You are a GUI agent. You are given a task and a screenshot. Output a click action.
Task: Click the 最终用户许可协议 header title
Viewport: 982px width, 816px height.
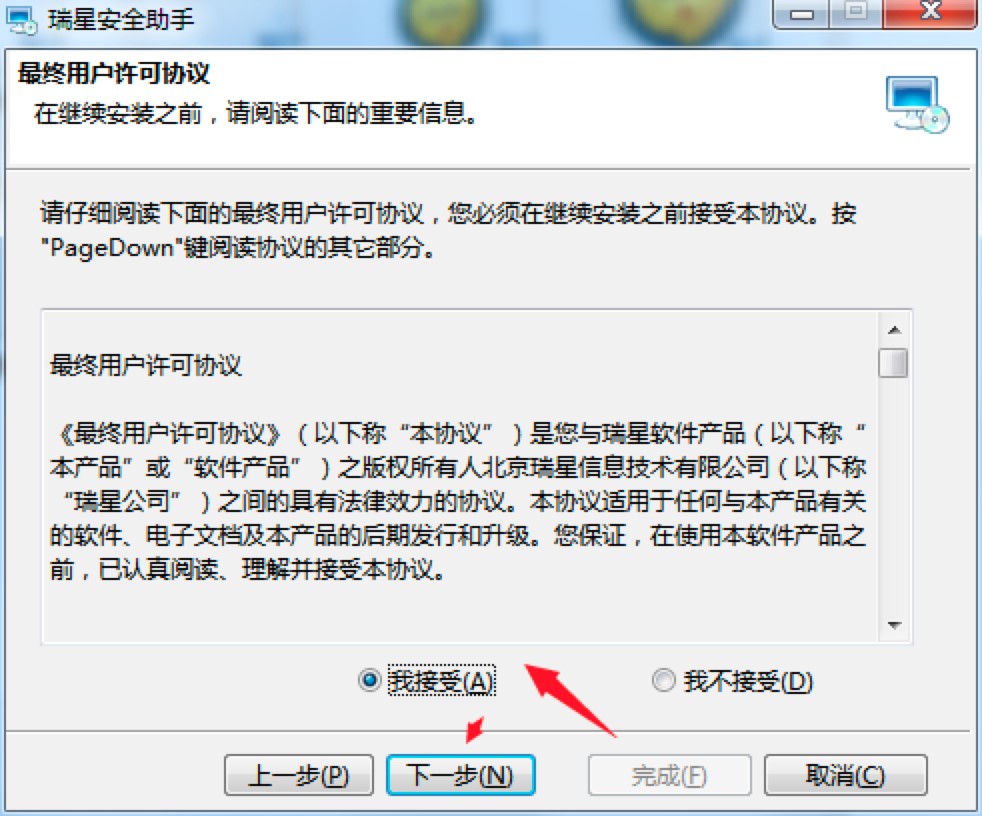113,73
